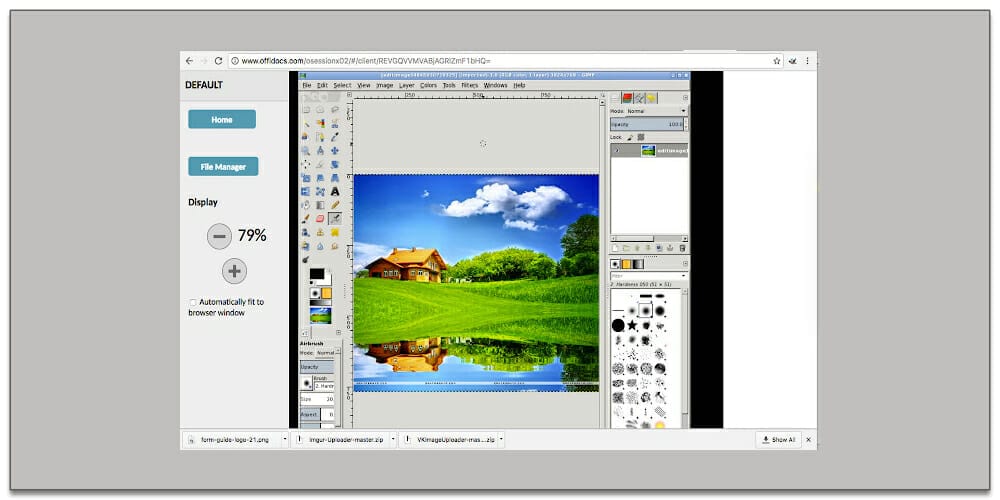Click Show All downloads
This screenshot has height=500, width=1000.
click(778, 439)
